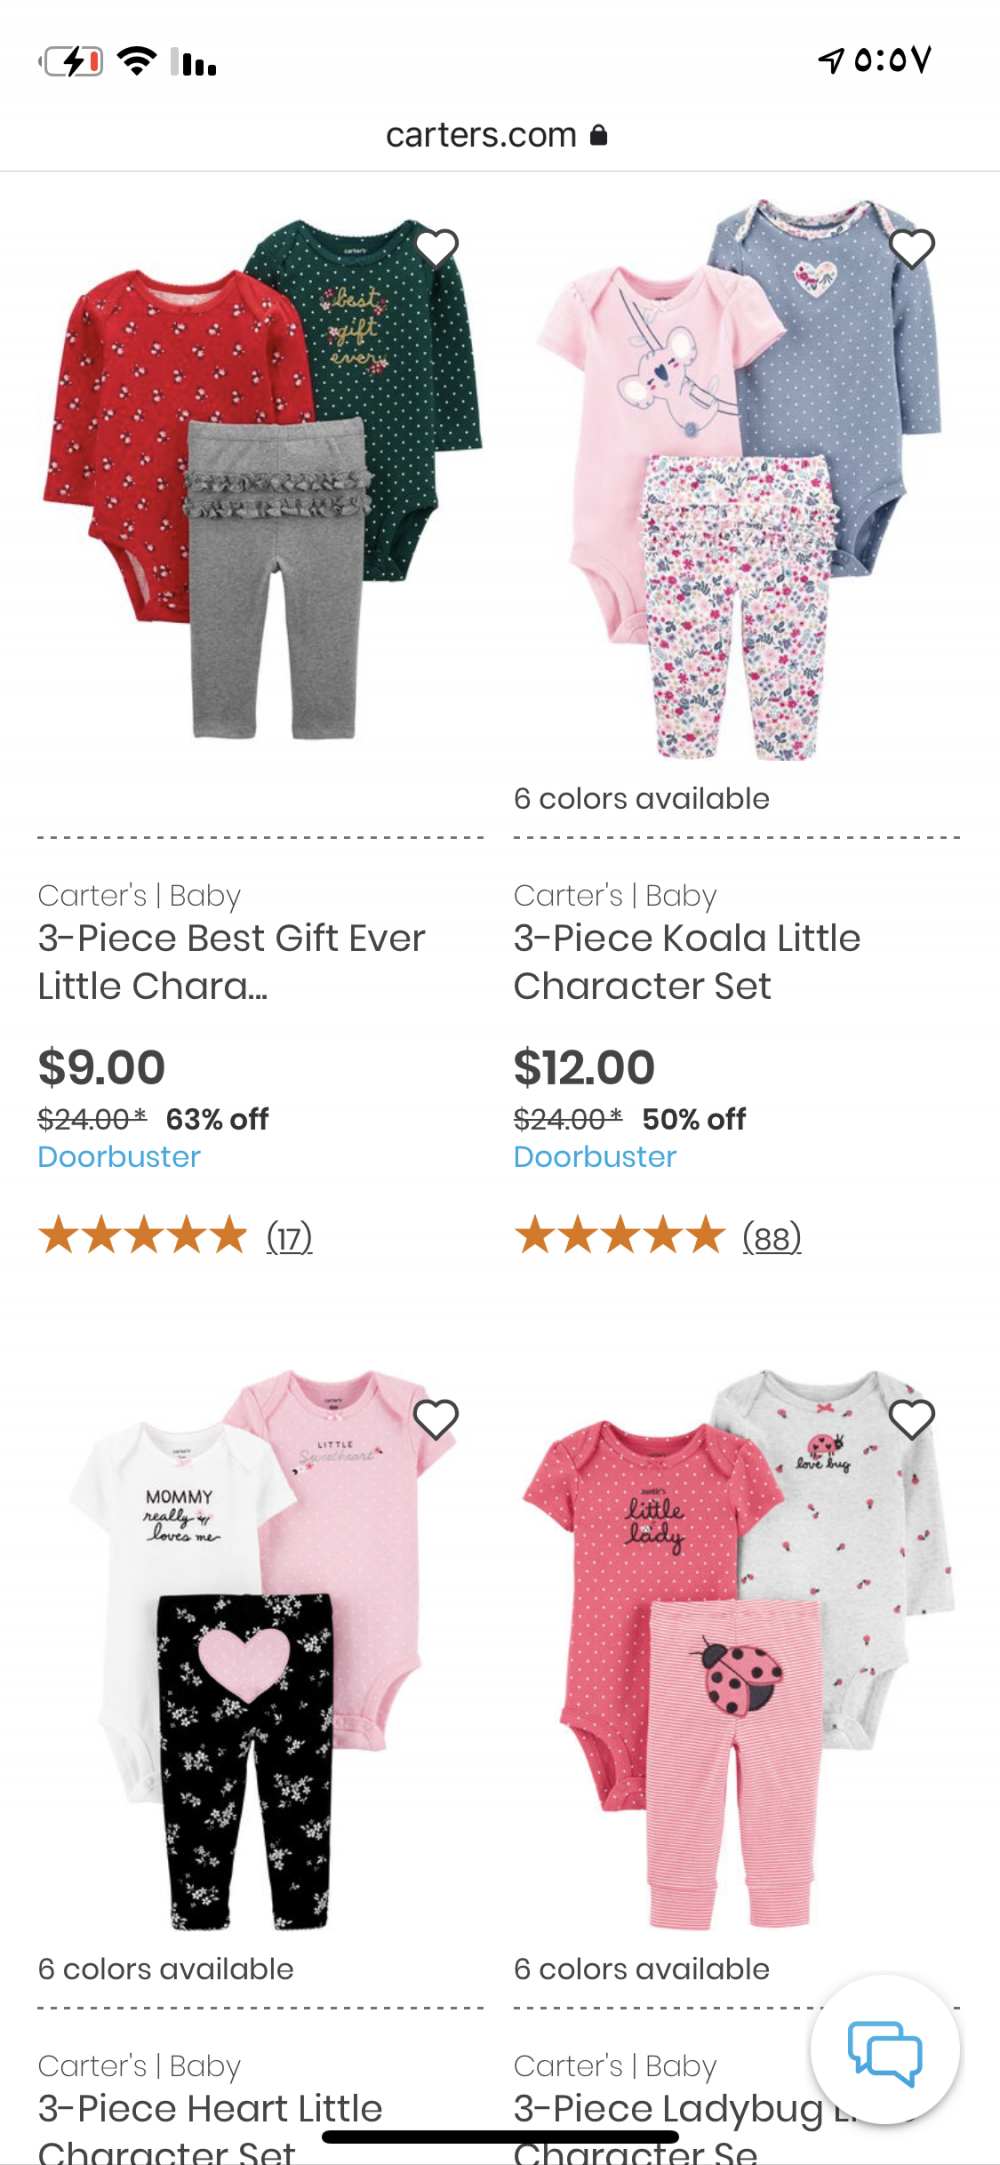Viewport: 1000px width, 2165px height.
Task: Tap the battery charging status icon
Action: (x=72, y=62)
